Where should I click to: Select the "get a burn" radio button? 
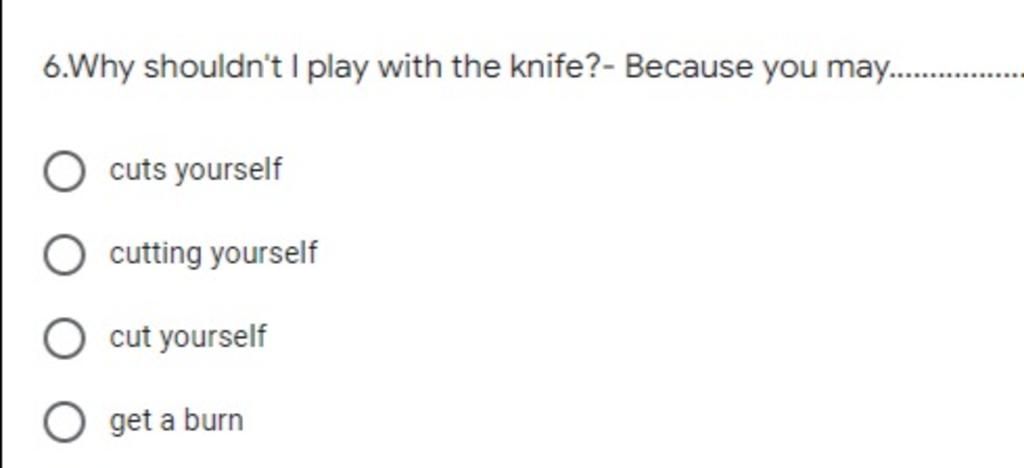point(64,422)
